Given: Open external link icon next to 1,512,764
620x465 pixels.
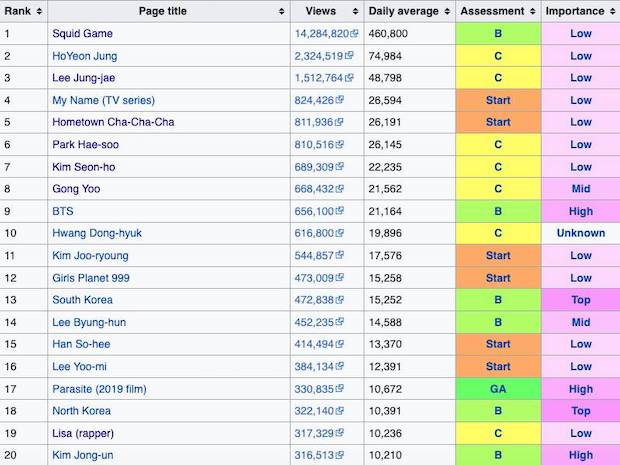Looking at the screenshot, I should pyautogui.click(x=349, y=78).
